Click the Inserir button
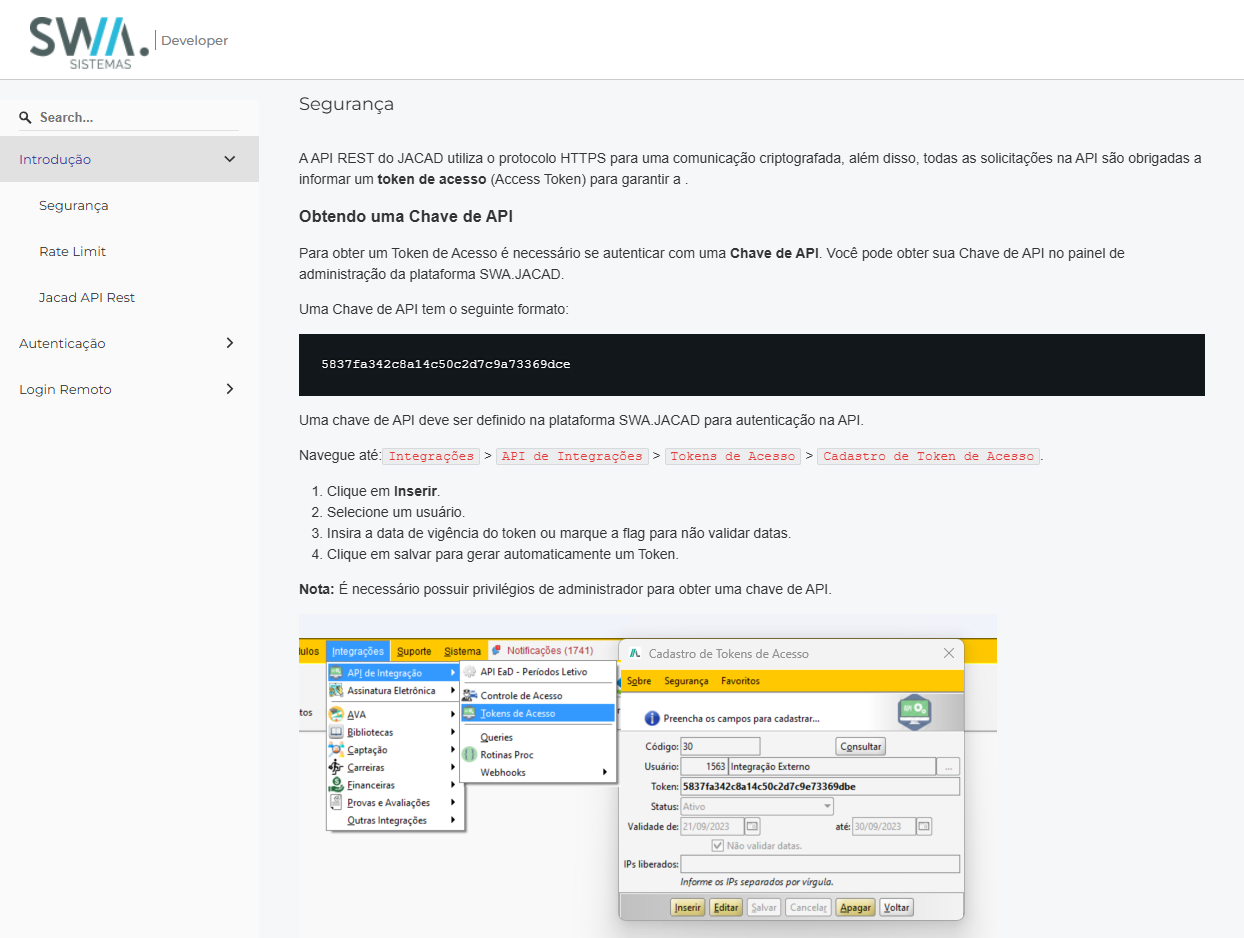The width and height of the screenshot is (1244, 938). tap(687, 908)
